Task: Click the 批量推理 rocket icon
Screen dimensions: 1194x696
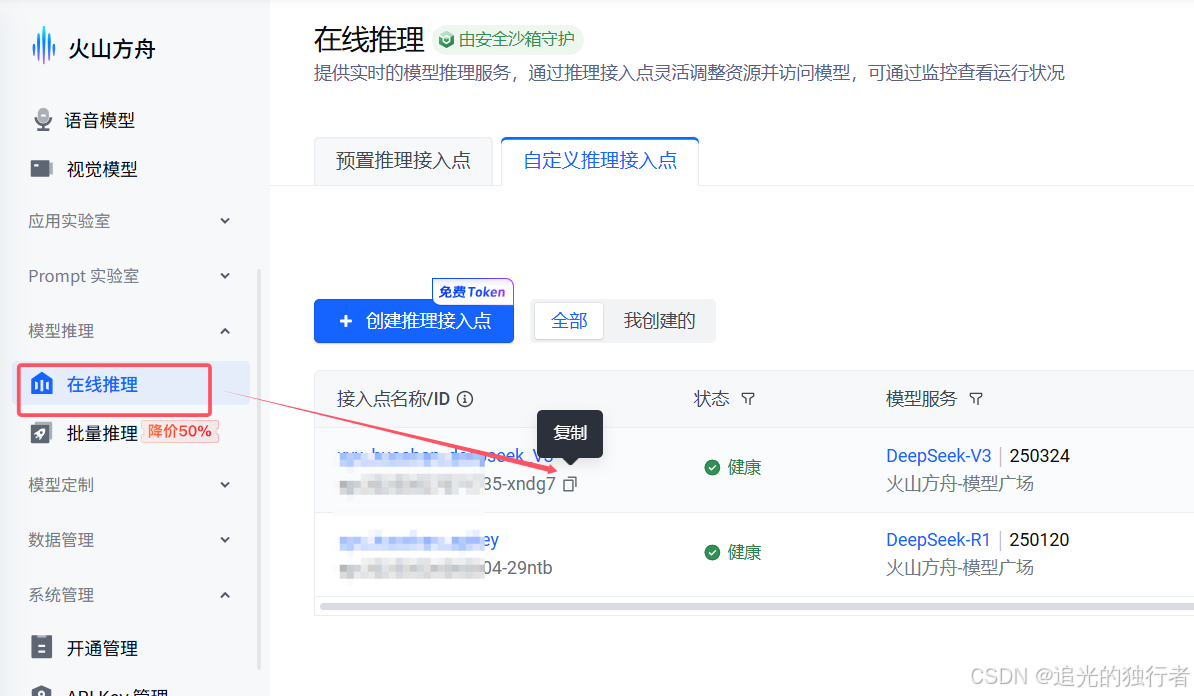Action: click(x=41, y=433)
